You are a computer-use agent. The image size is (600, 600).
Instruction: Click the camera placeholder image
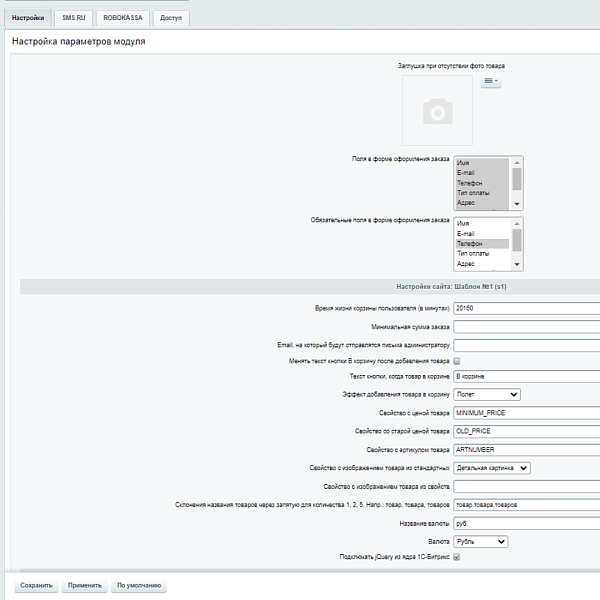coord(437,111)
